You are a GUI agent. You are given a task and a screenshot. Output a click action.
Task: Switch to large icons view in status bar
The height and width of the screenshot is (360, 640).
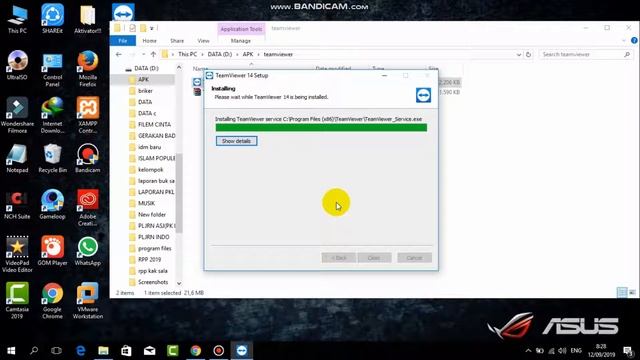[x=632, y=292]
